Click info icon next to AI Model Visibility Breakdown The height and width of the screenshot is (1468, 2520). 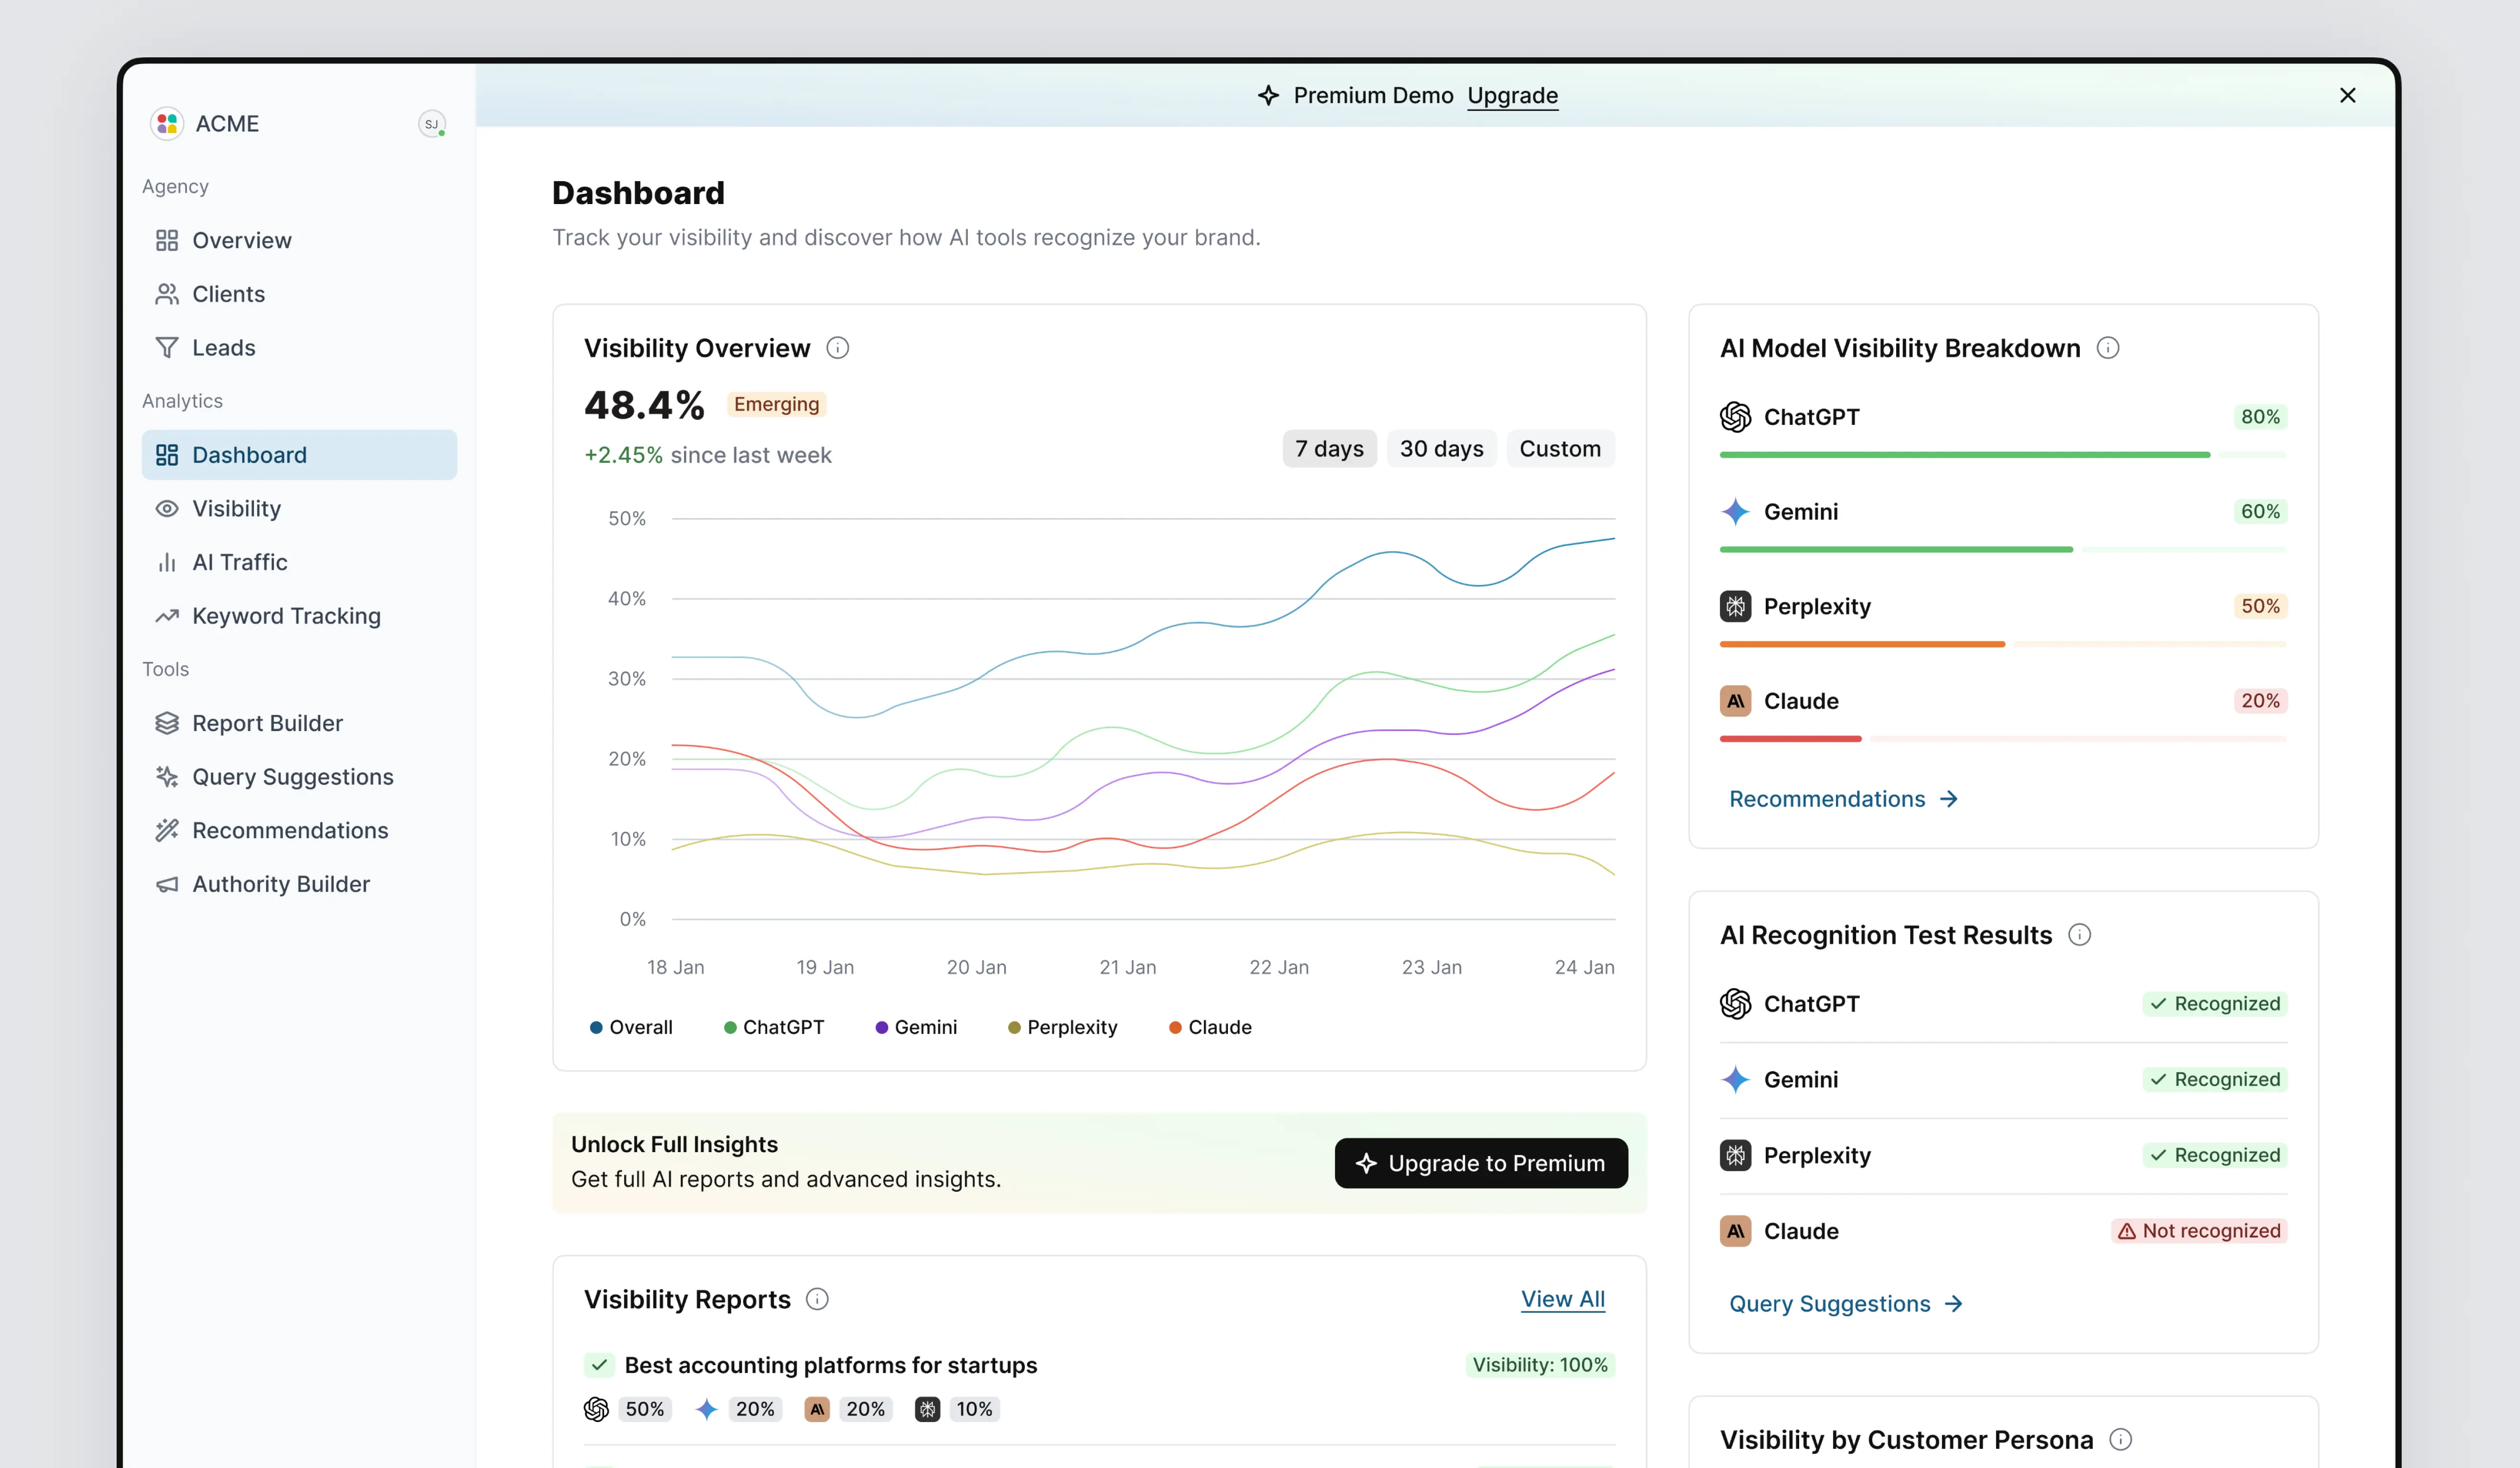point(2107,348)
